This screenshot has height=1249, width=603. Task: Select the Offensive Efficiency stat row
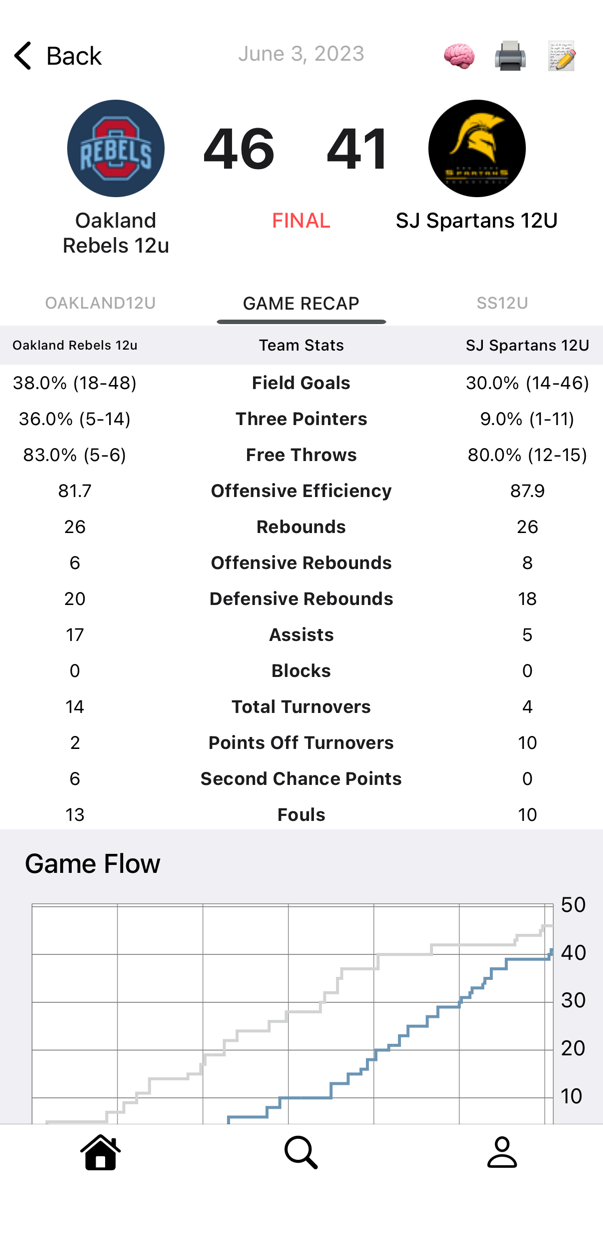(301, 491)
